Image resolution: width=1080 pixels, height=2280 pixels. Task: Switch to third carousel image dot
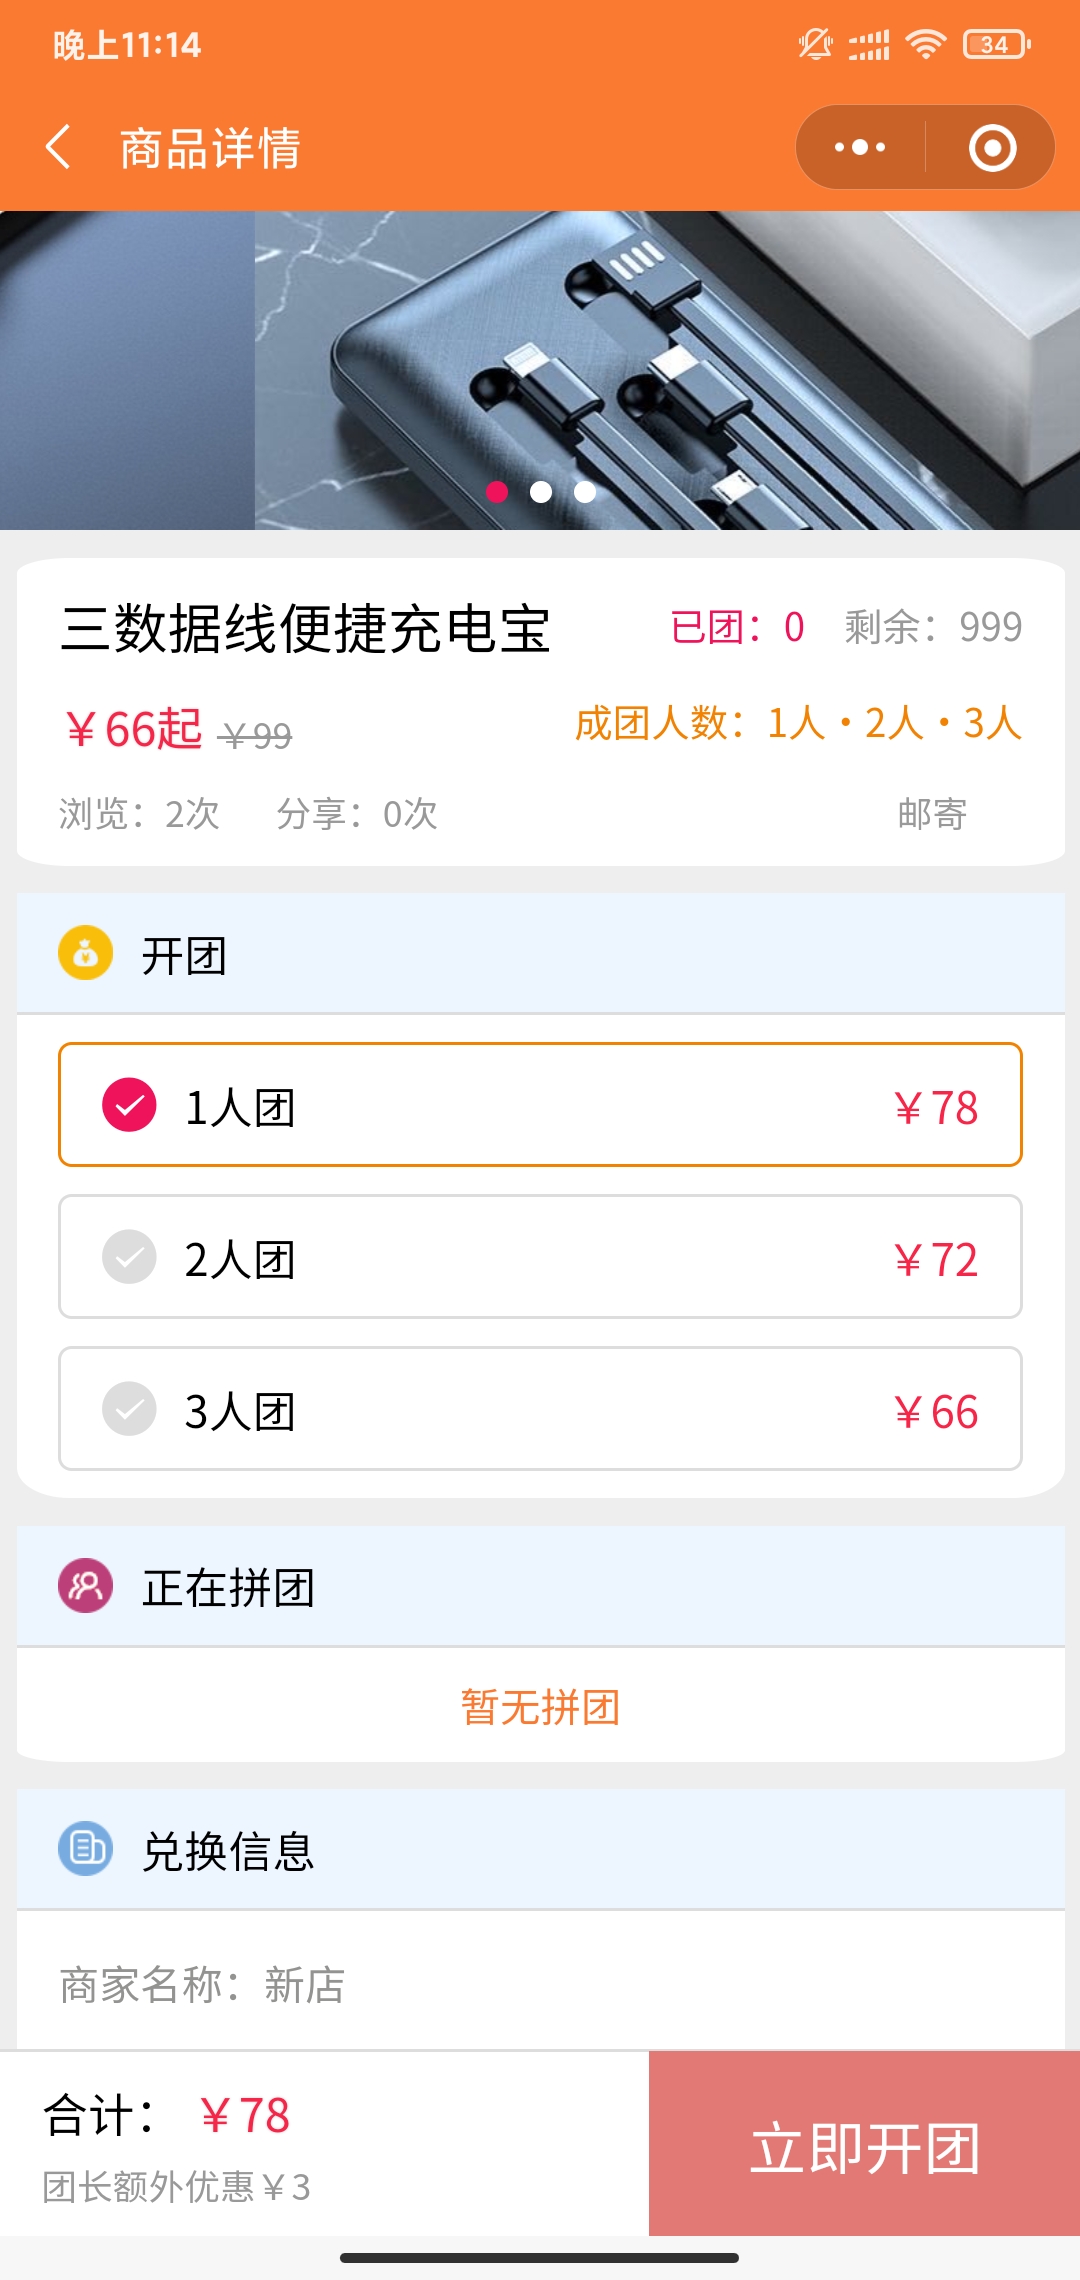(585, 491)
